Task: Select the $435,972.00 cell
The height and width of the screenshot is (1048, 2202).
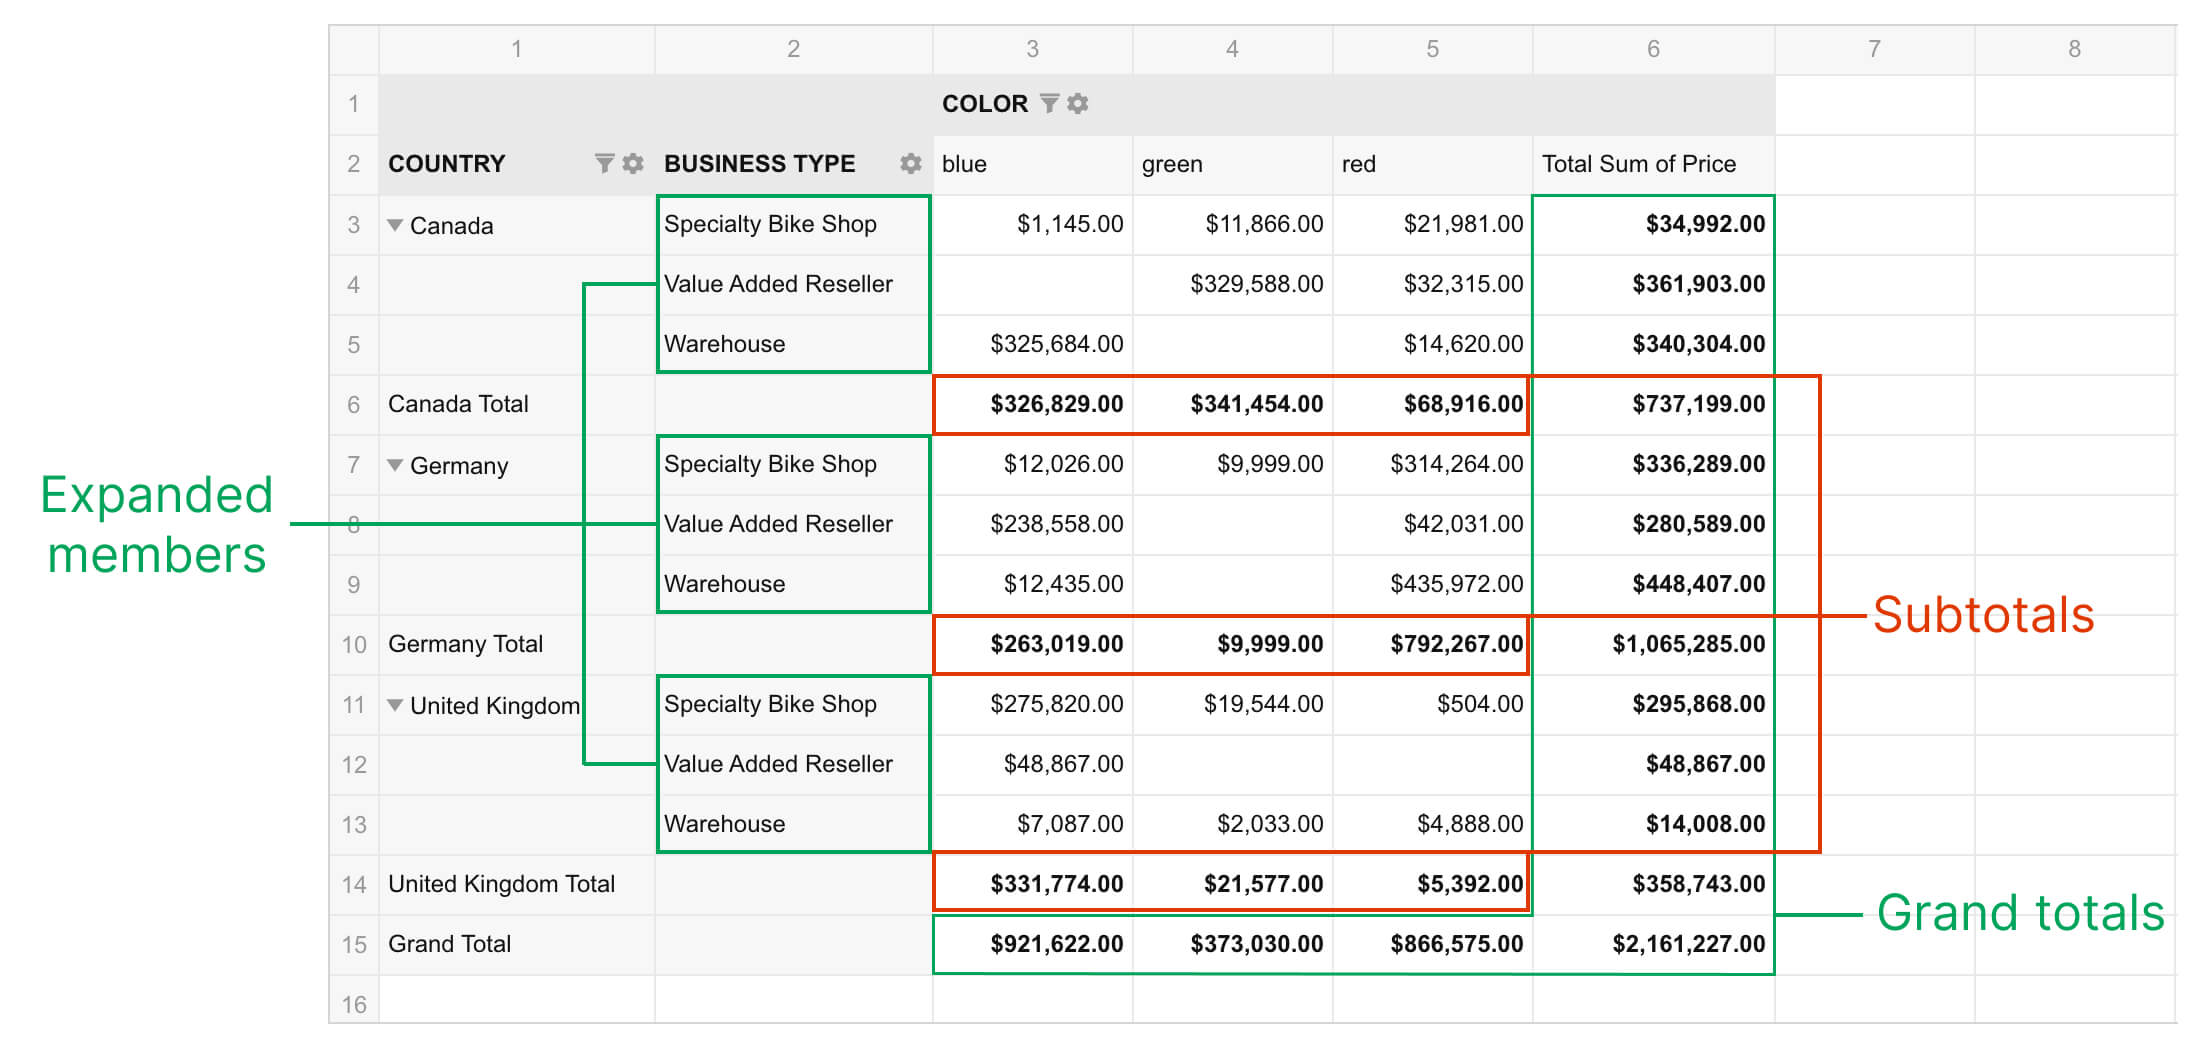Action: pyautogui.click(x=1432, y=585)
